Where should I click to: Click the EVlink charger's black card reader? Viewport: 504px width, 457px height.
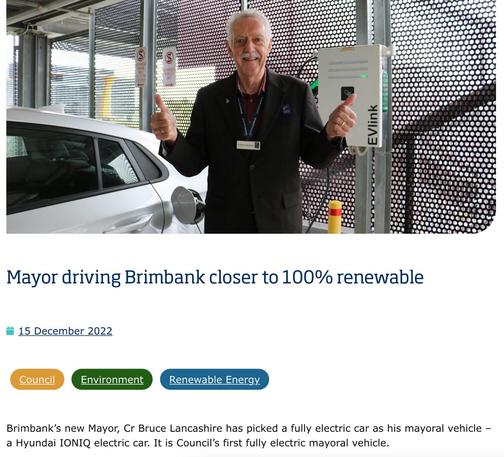coord(347,93)
